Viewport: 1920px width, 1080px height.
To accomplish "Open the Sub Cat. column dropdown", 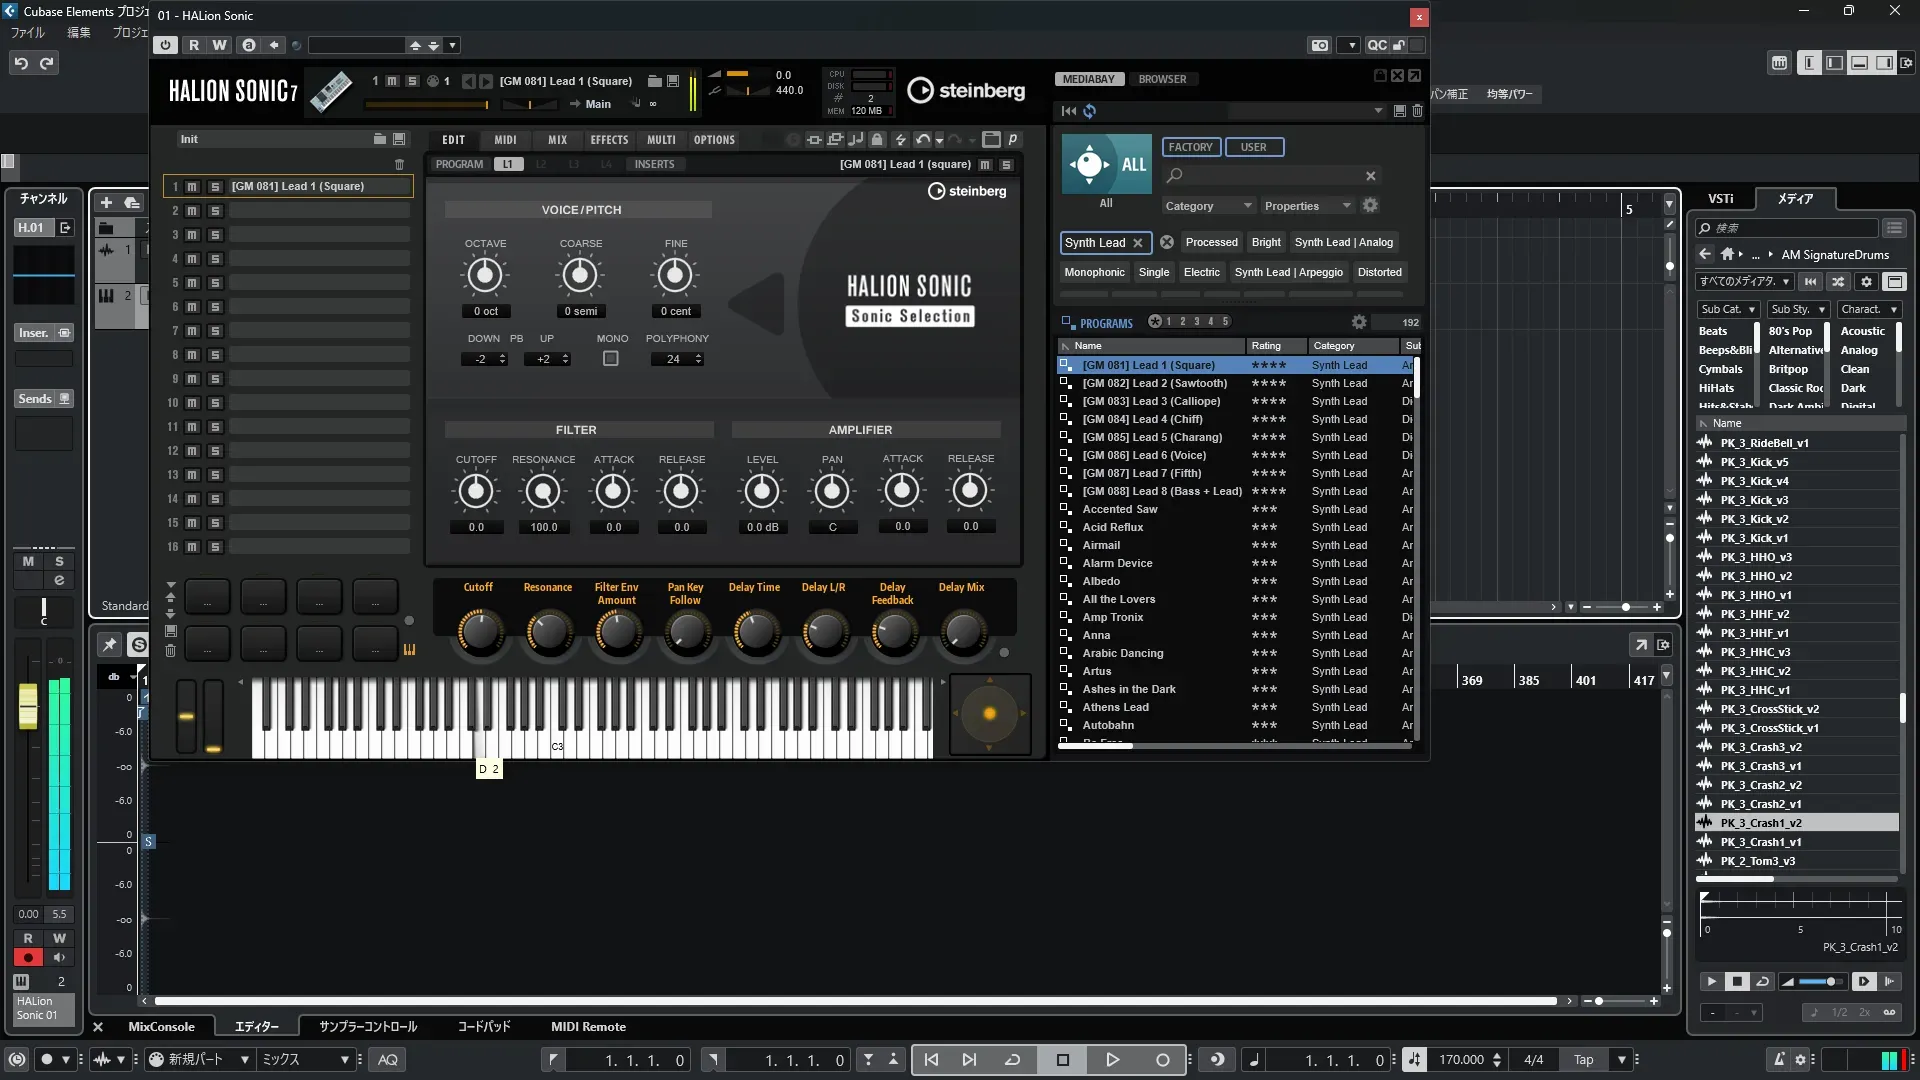I will point(1728,310).
